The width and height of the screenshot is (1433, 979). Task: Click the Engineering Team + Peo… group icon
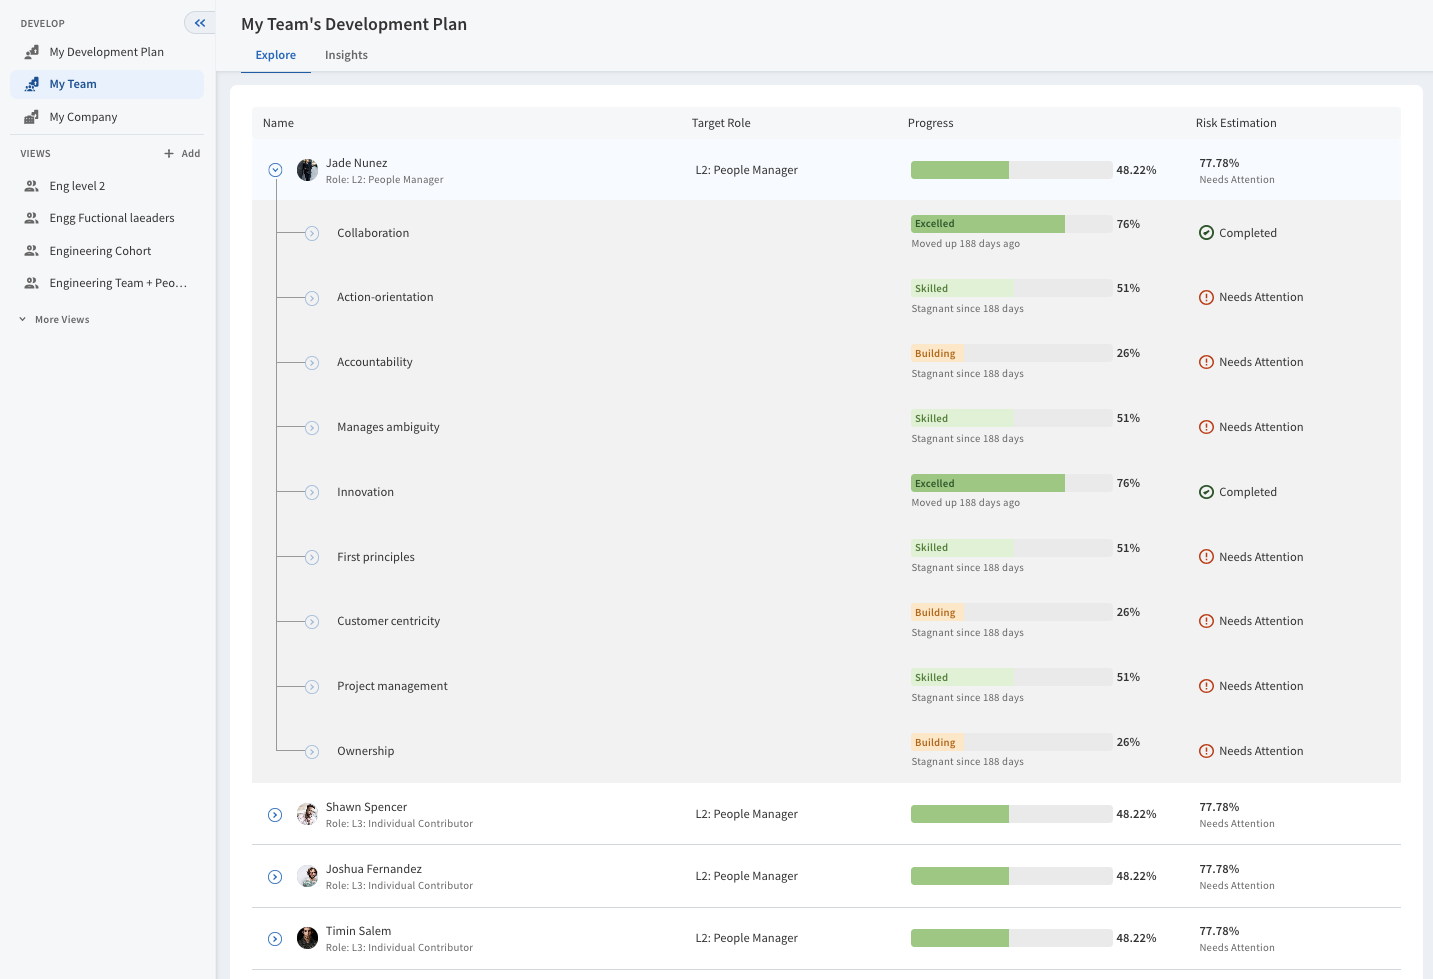[31, 283]
